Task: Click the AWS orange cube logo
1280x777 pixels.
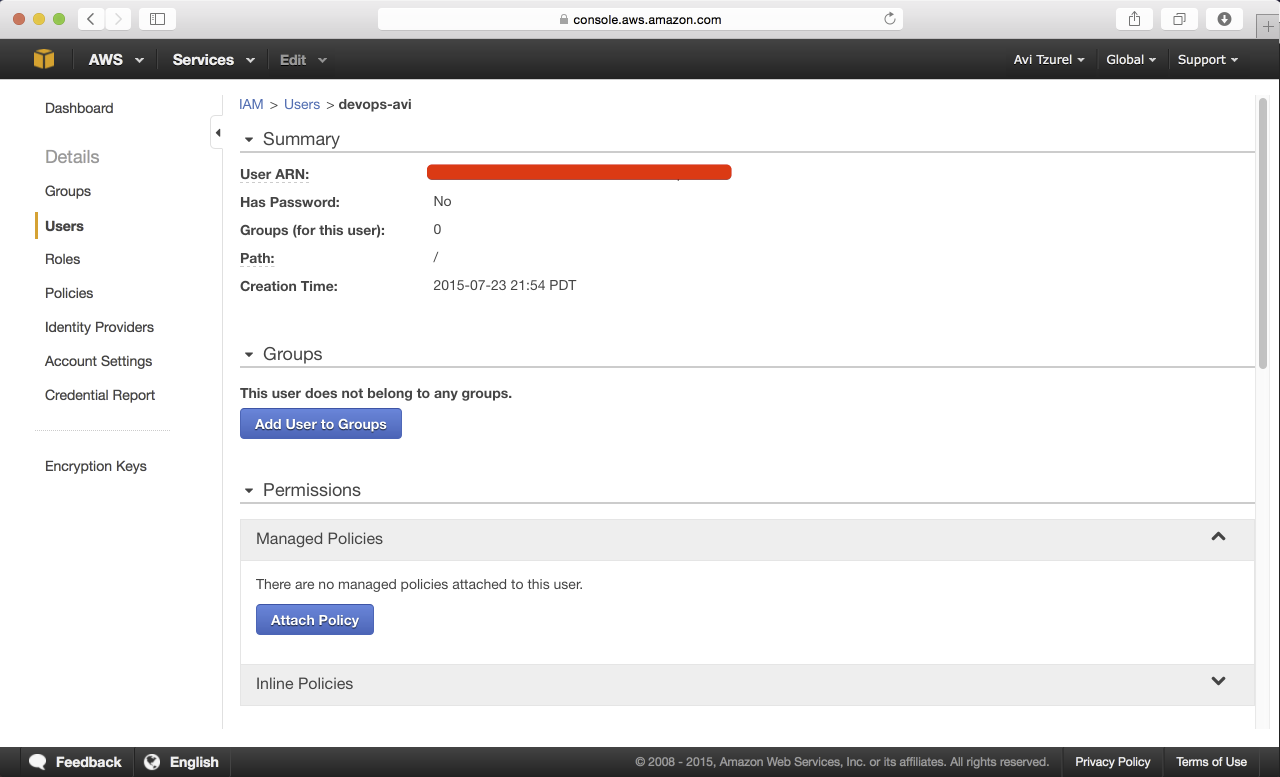Action: (44, 59)
